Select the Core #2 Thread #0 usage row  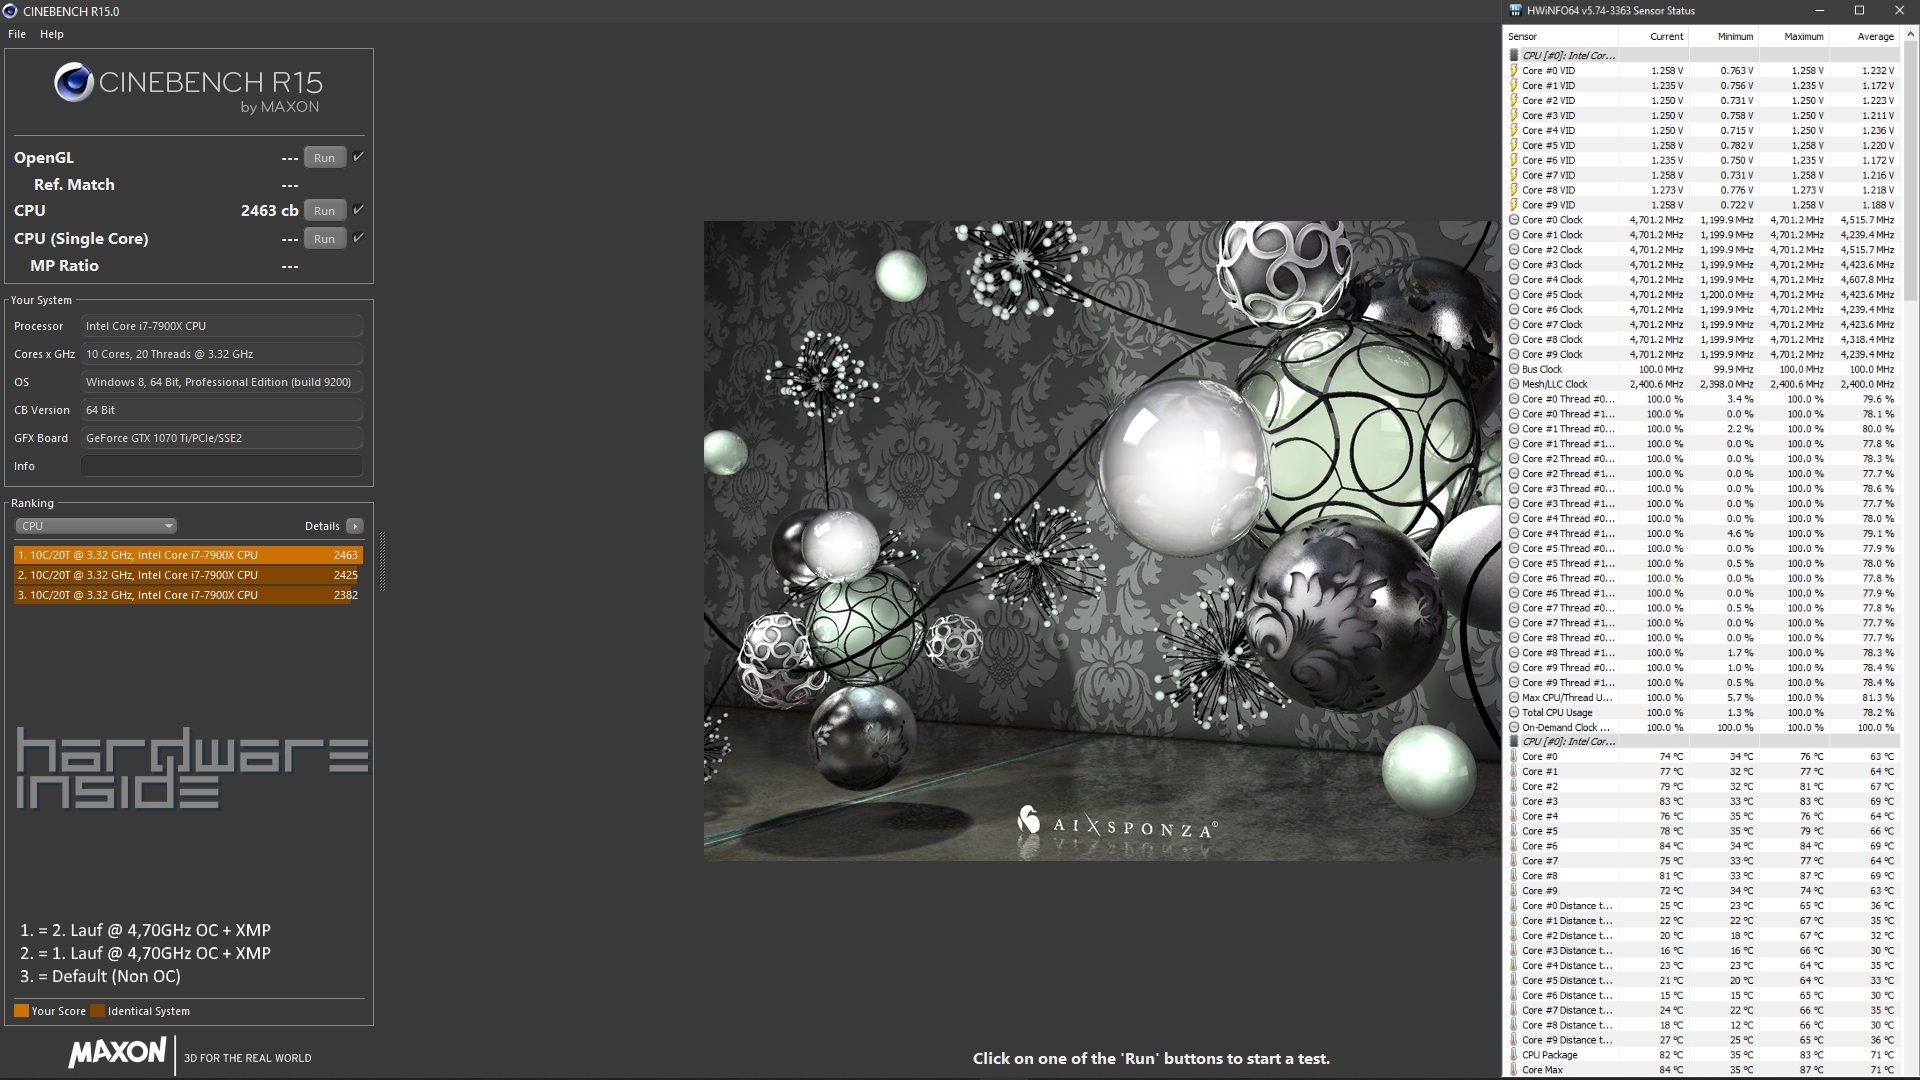click(1702, 459)
